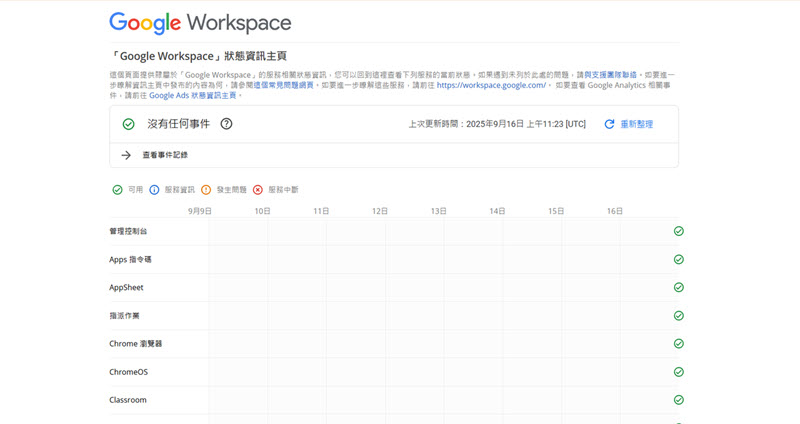800x424 pixels.
Task: Click the 指派作業 status checkmark
Action: [678, 315]
